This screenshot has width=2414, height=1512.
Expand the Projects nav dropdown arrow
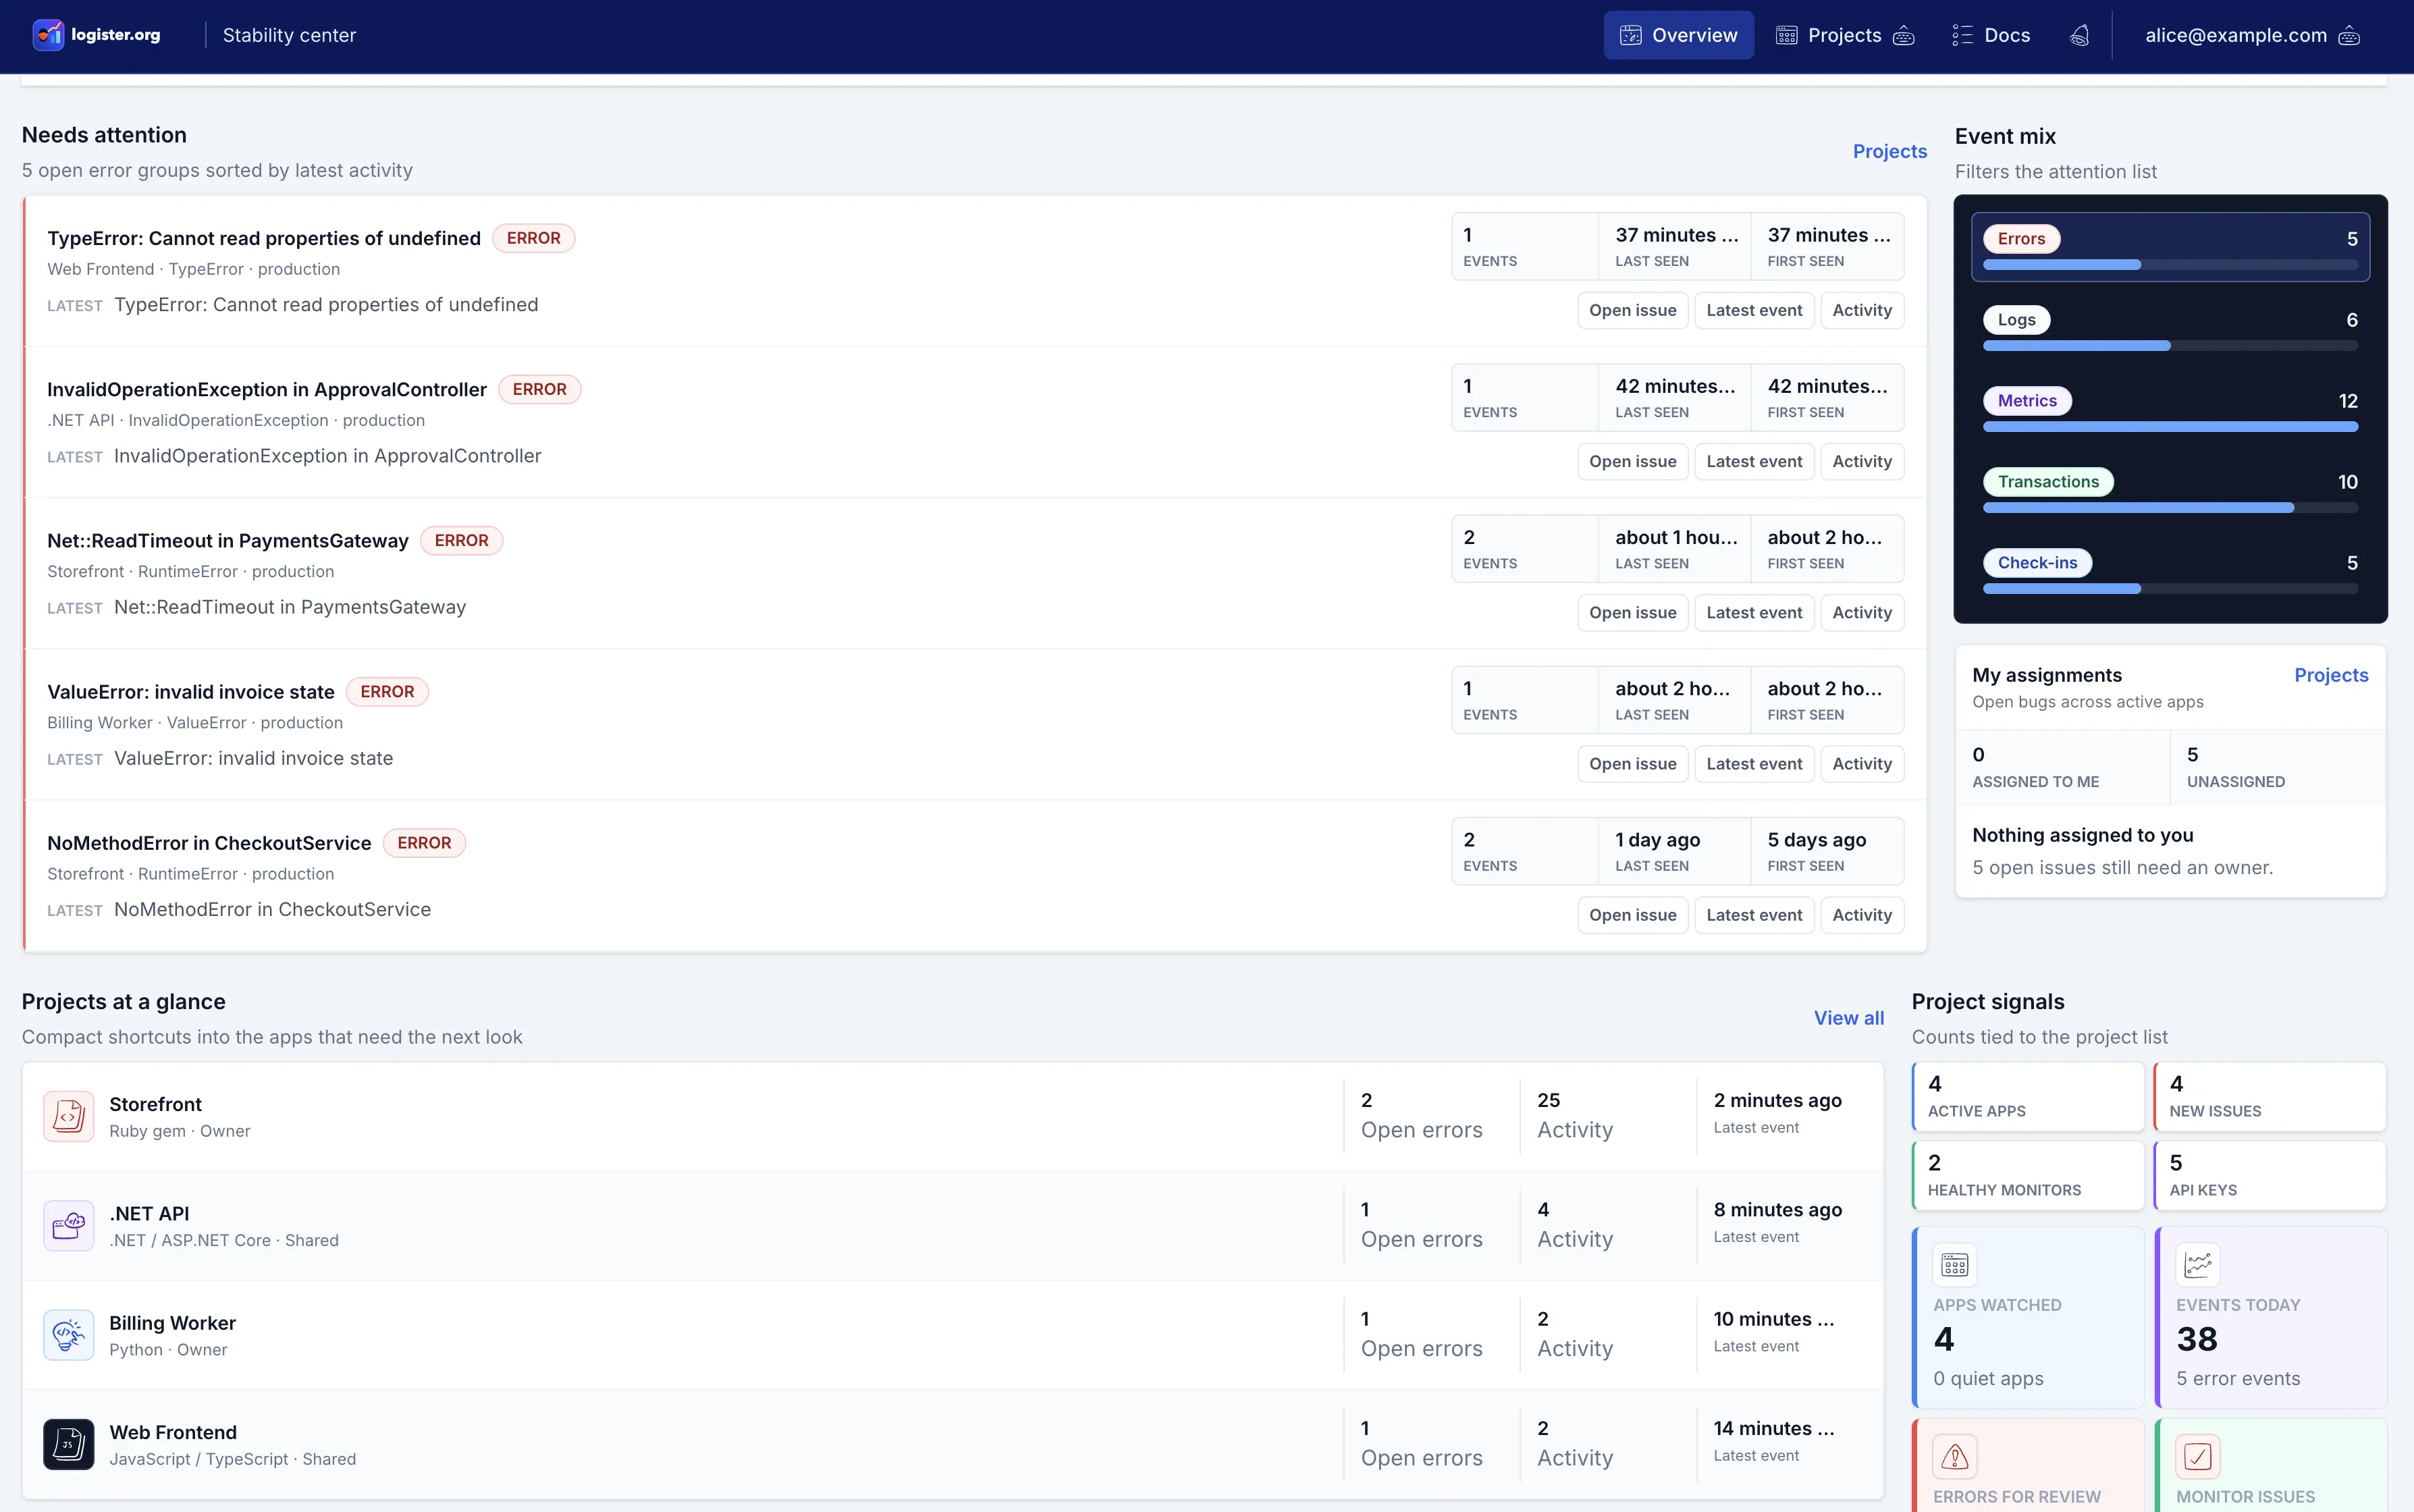tap(1904, 35)
